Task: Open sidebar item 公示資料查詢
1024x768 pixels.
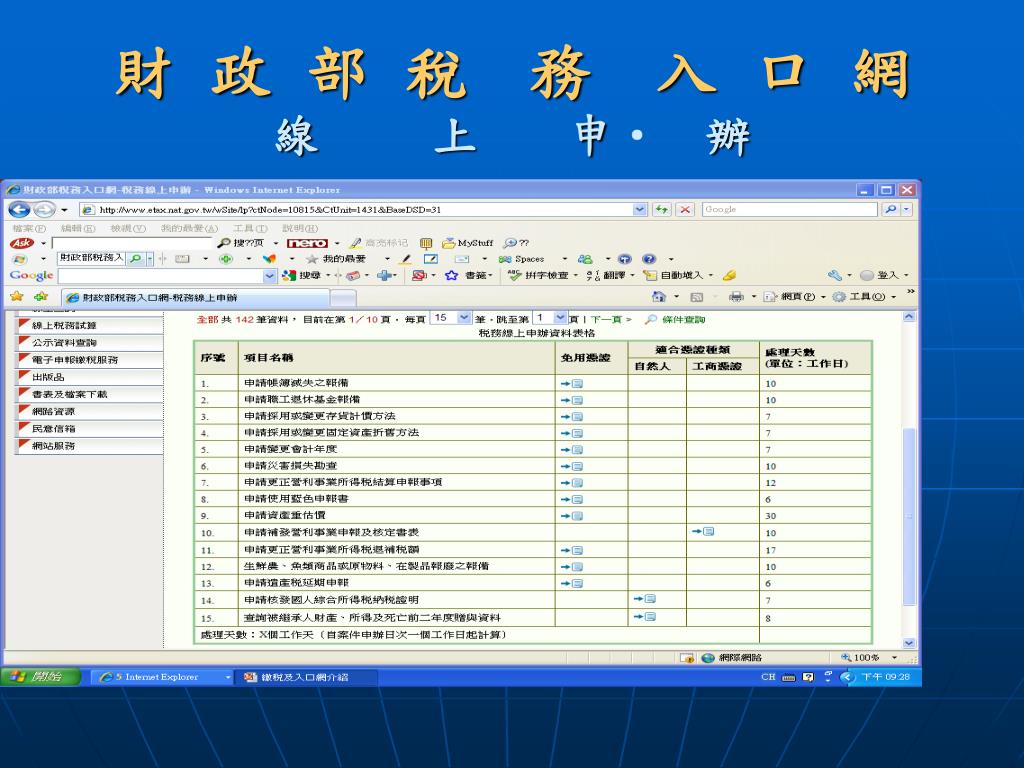Action: pyautogui.click(x=89, y=342)
